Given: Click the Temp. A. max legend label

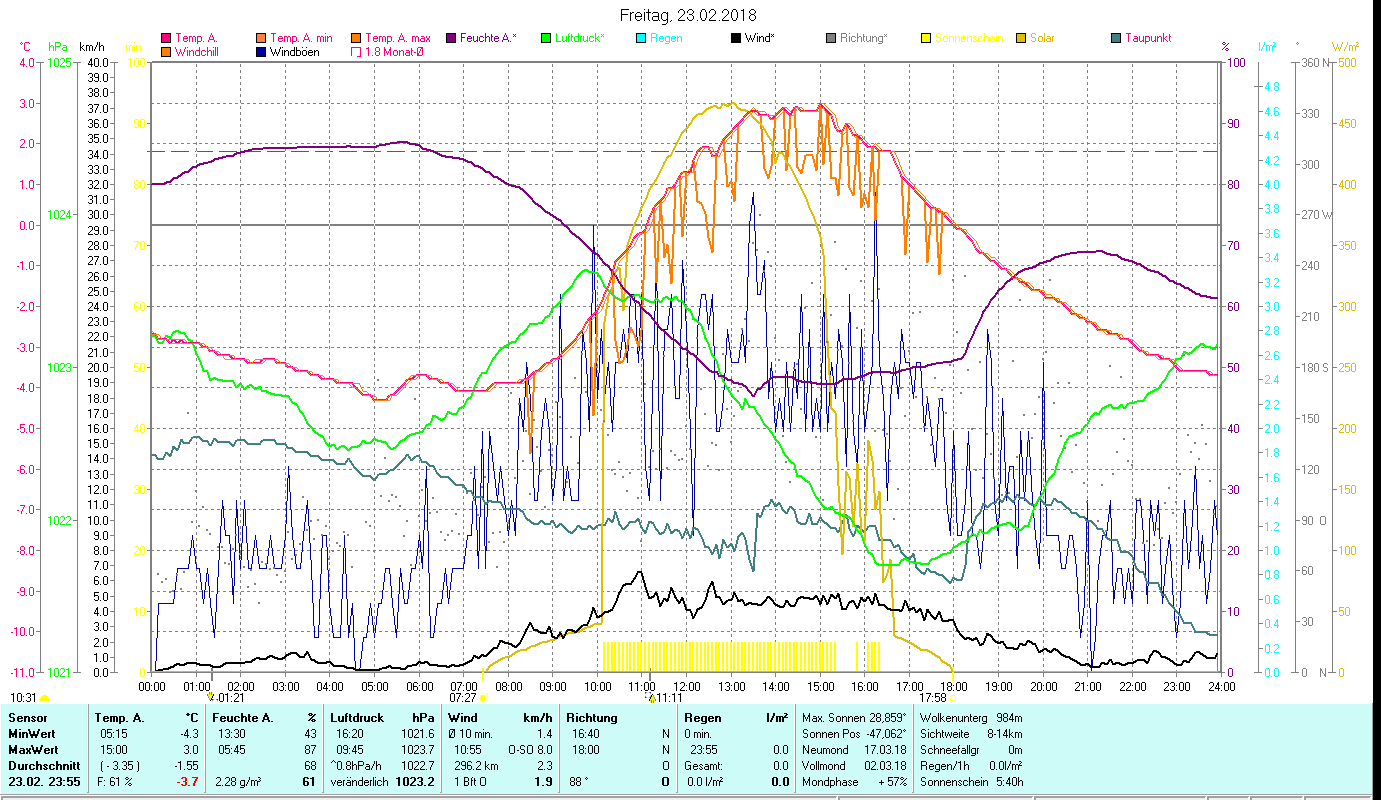Looking at the screenshot, I should pos(397,39).
